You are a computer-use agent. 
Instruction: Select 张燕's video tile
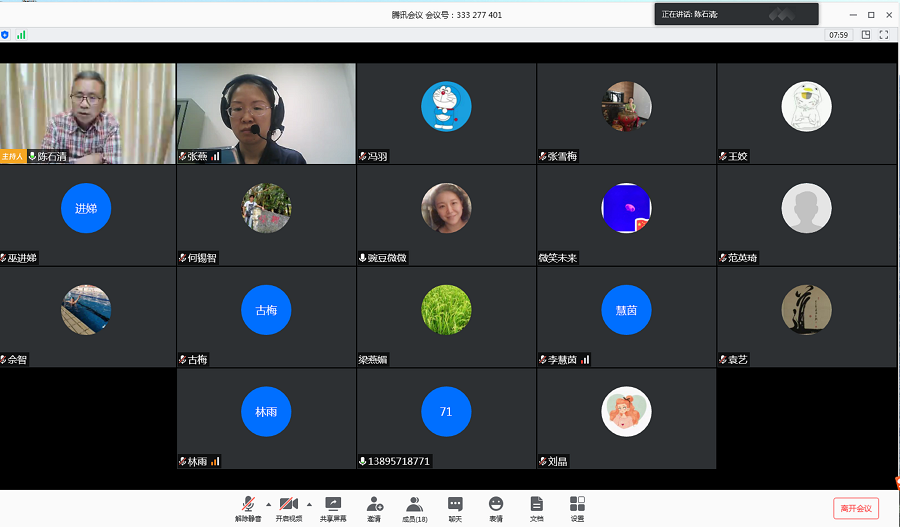click(x=266, y=113)
